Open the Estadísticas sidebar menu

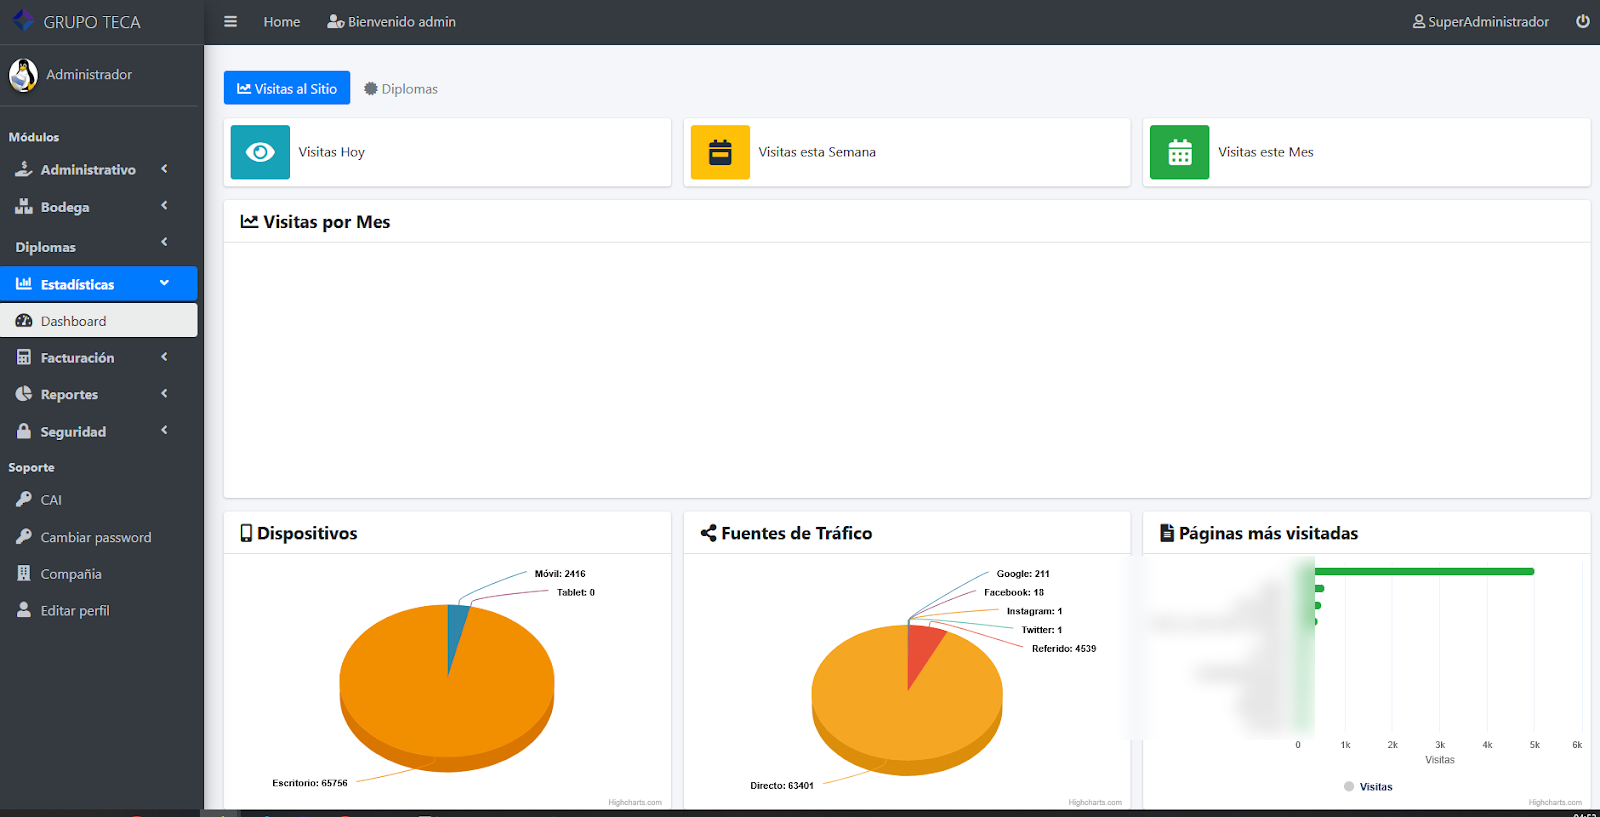tap(99, 284)
